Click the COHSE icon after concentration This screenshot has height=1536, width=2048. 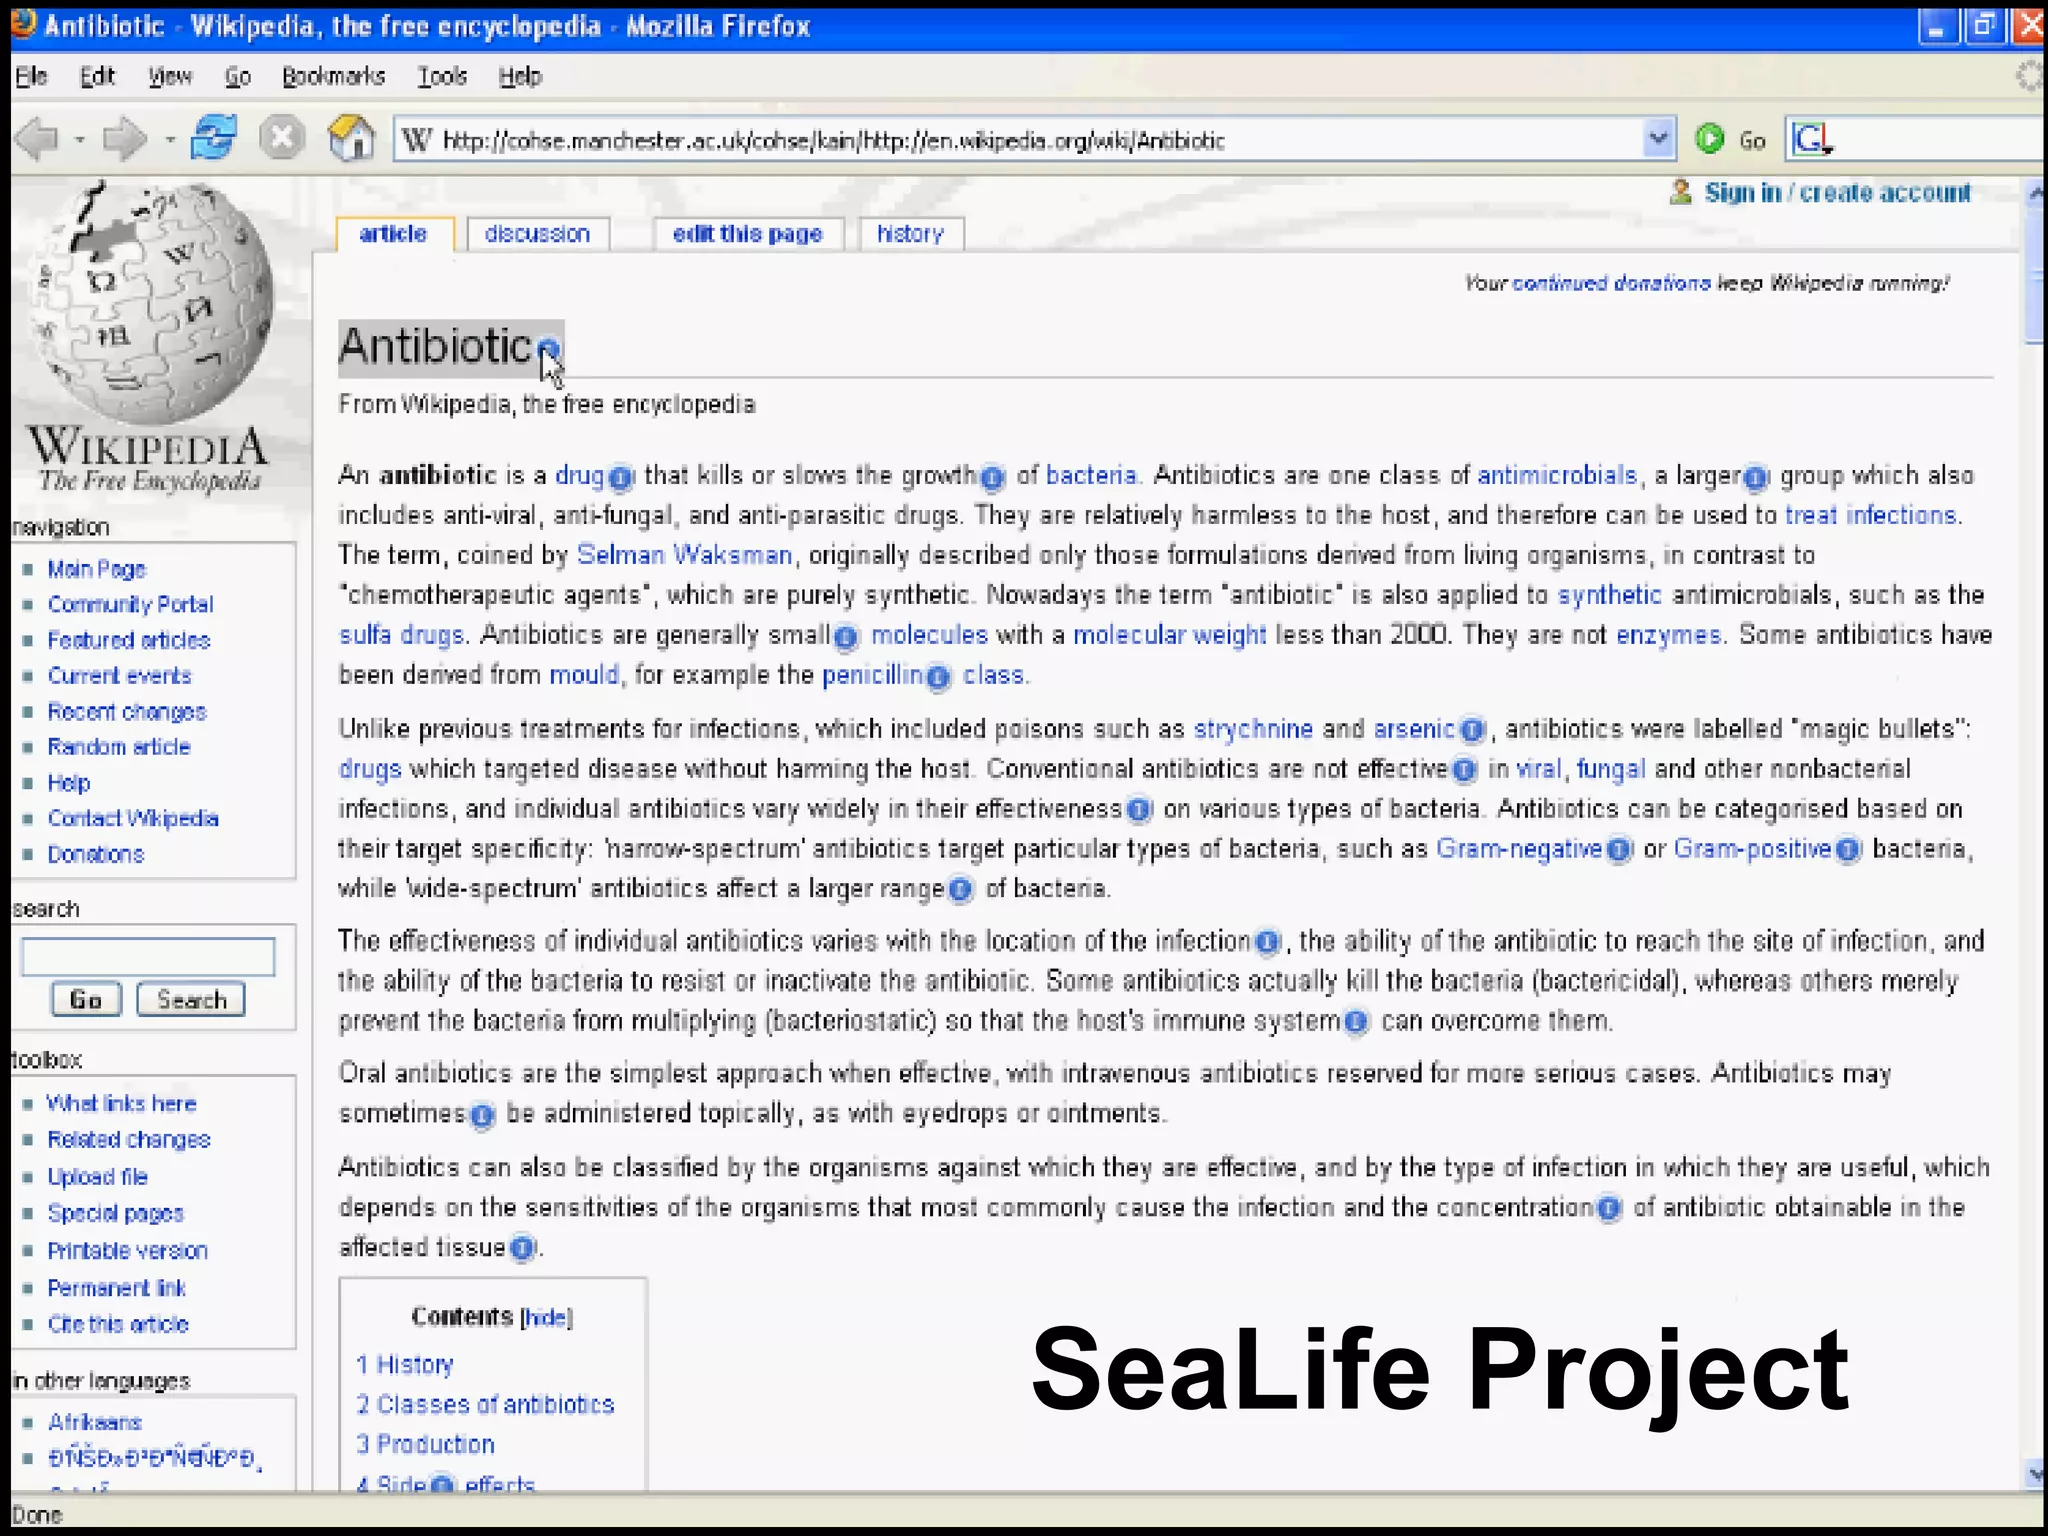[x=1608, y=1210]
